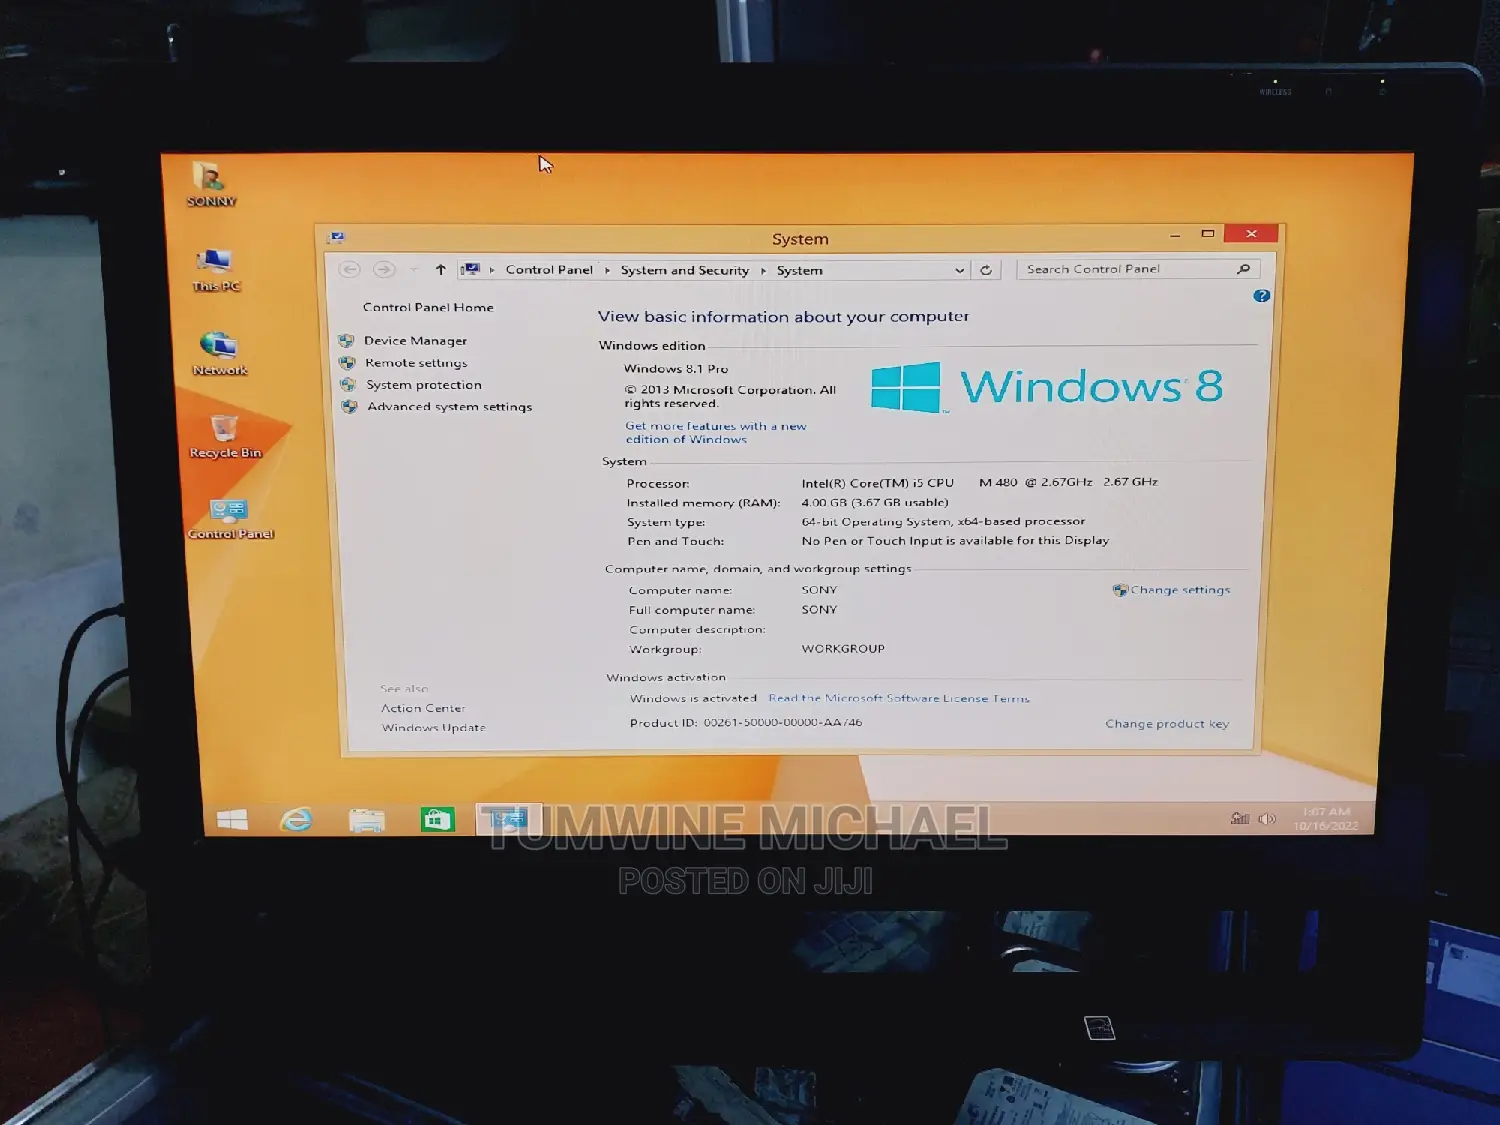1500x1125 pixels.
Task: Open System protection link
Action: point(424,385)
